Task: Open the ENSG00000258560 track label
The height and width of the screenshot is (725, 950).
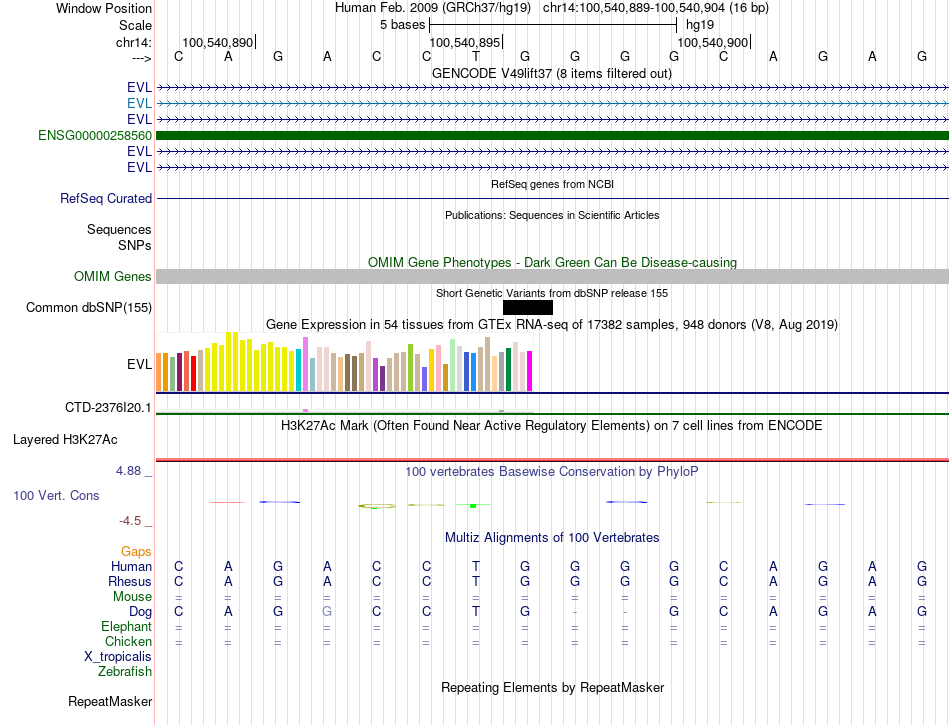Action: (x=95, y=136)
